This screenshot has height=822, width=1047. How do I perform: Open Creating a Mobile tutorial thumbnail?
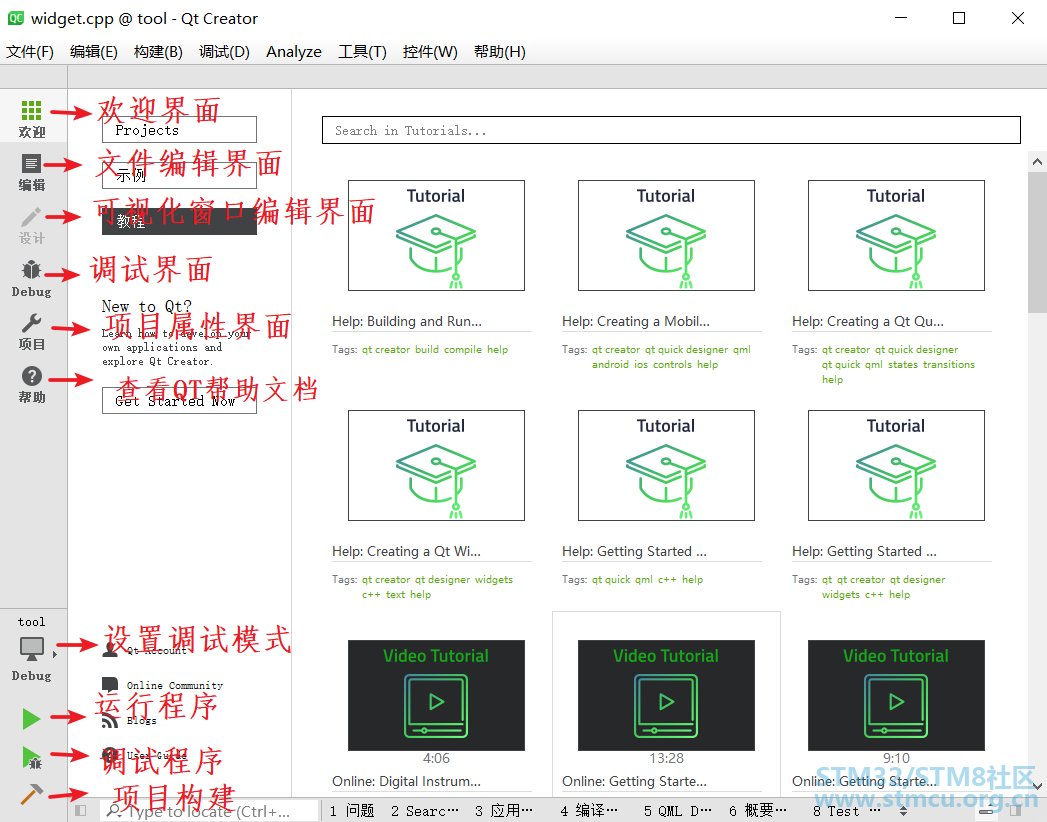[x=666, y=235]
